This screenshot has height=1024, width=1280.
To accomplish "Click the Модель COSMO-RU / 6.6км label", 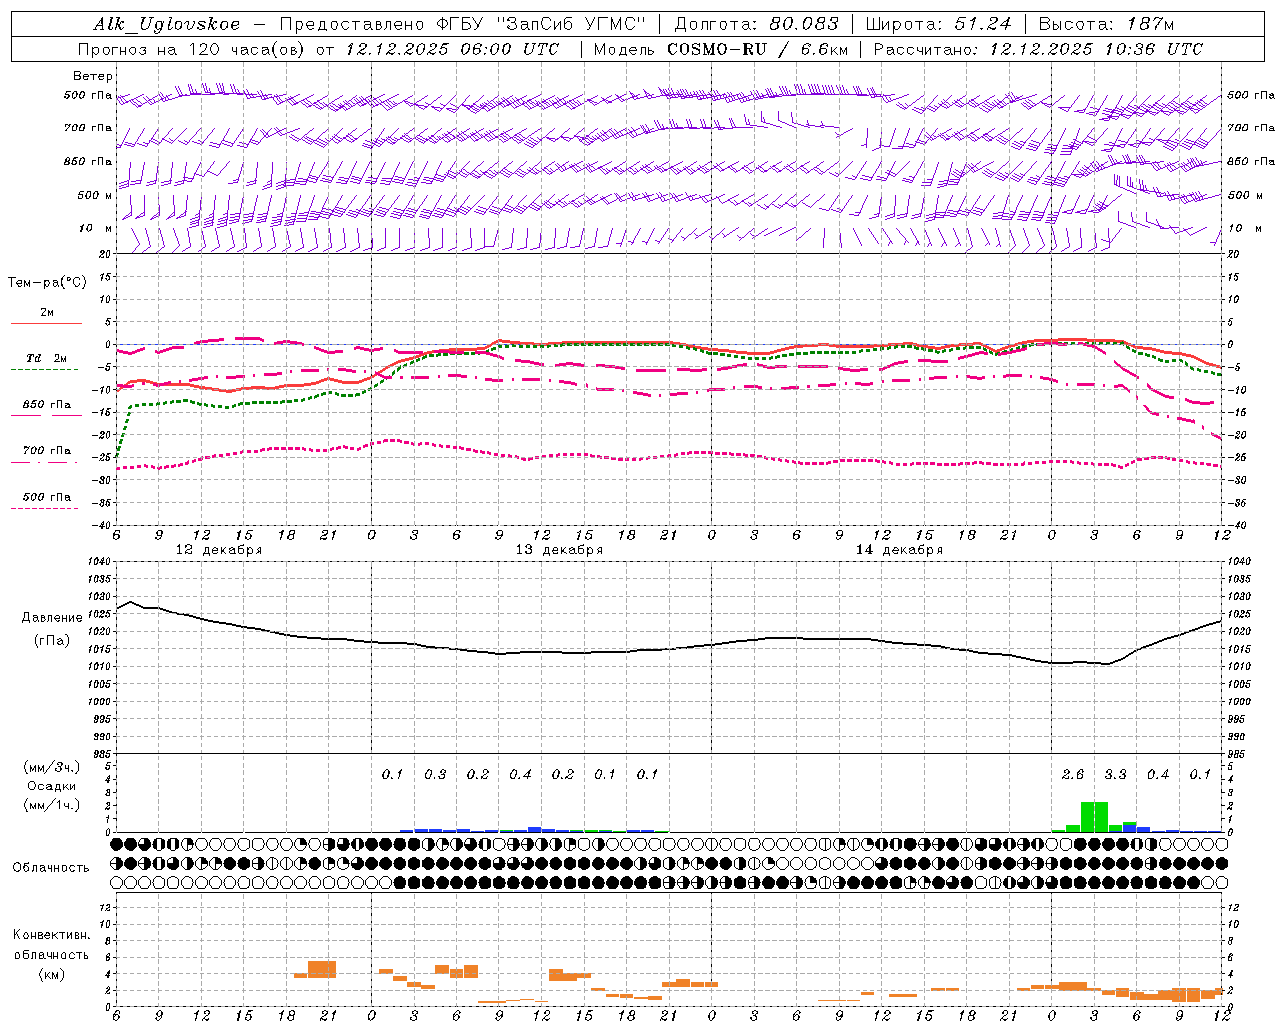I will click(720, 49).
